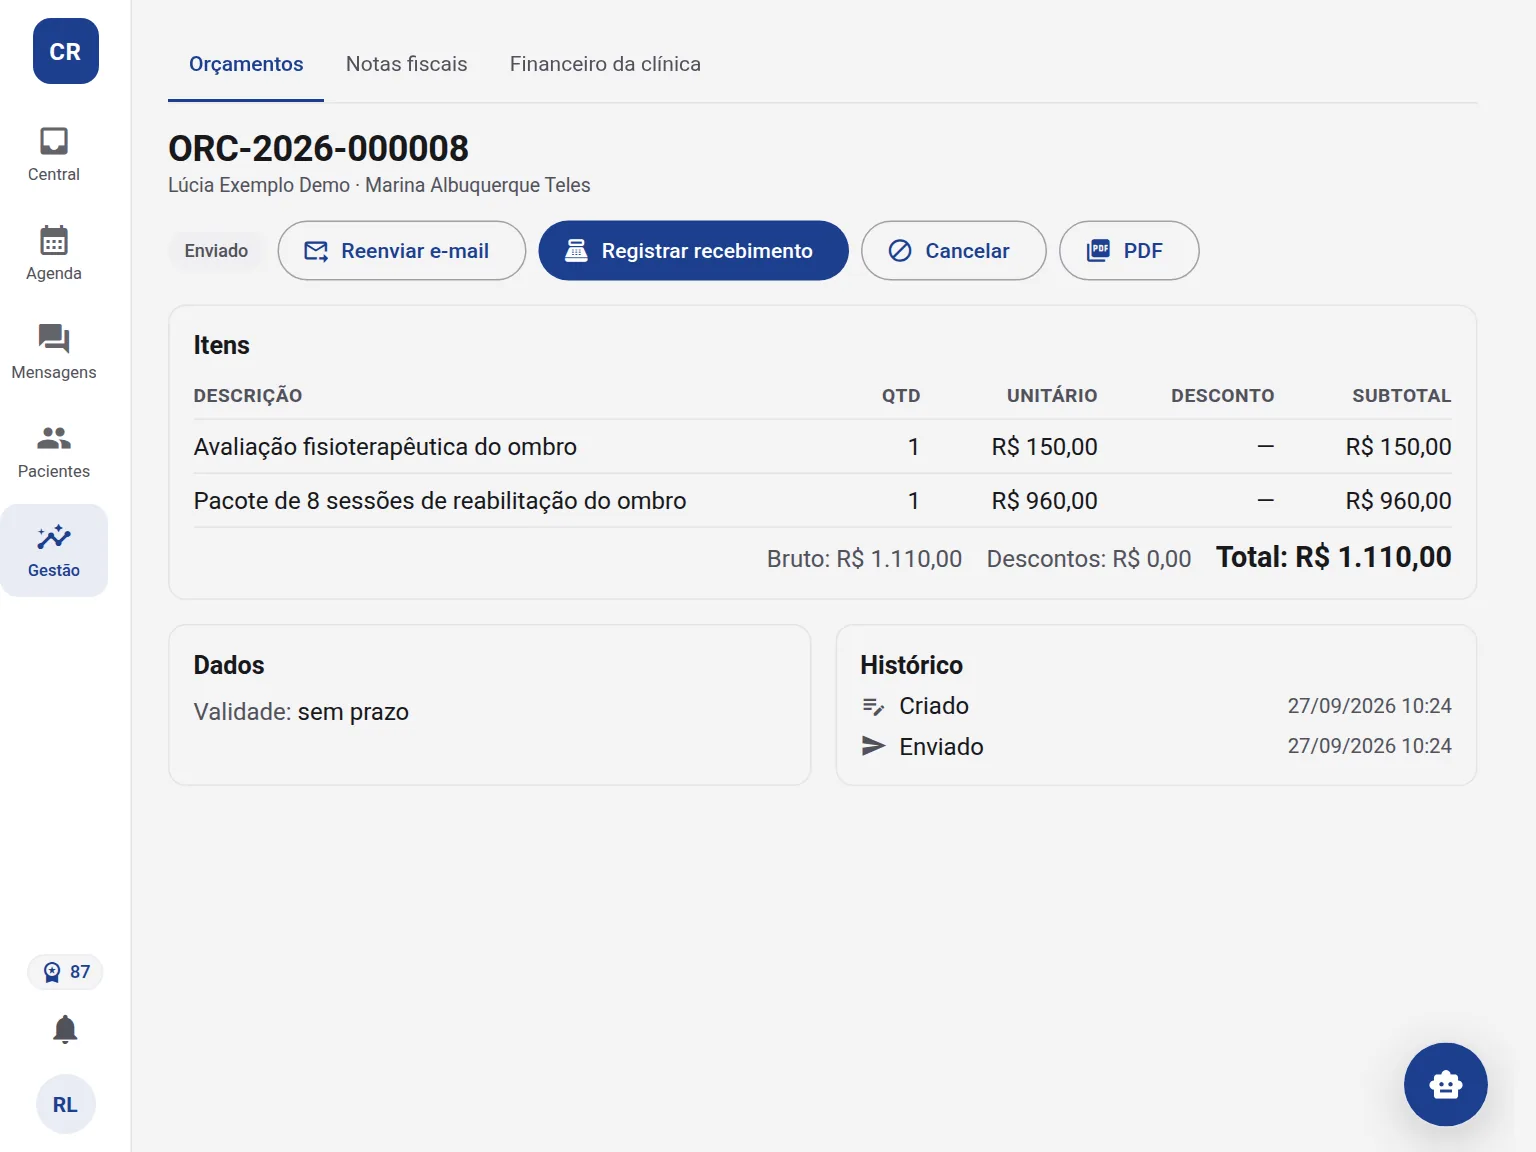
Task: Click Registrar recebimento
Action: (694, 251)
